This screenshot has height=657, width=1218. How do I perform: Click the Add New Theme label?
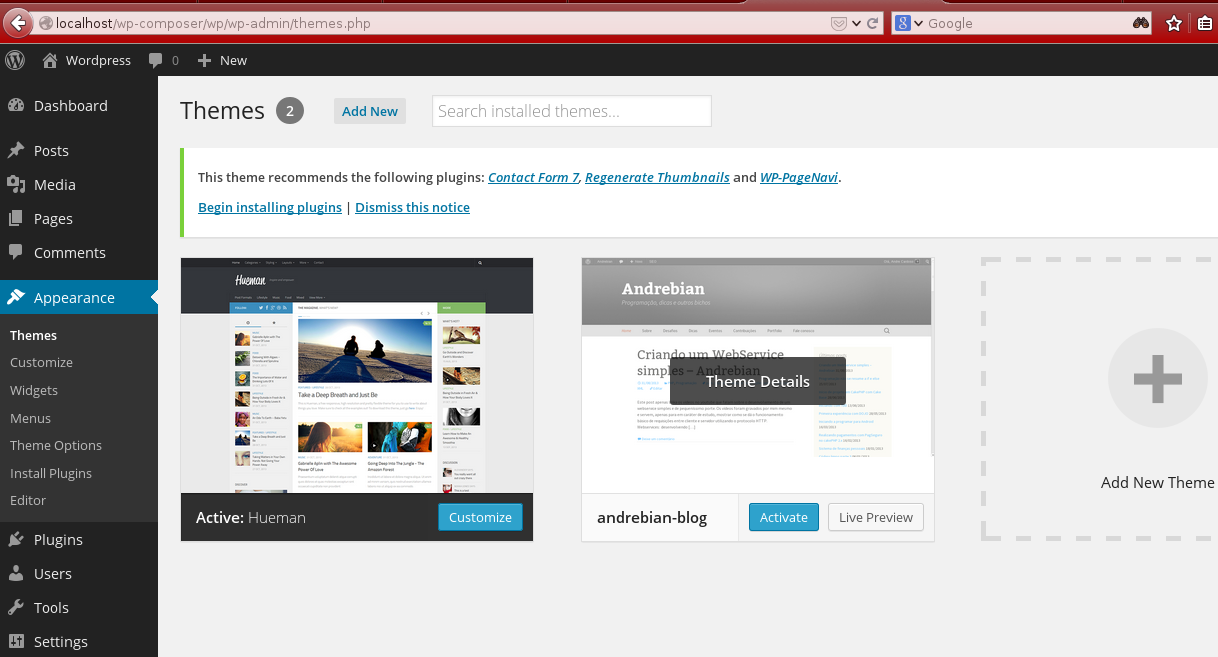tap(1158, 482)
